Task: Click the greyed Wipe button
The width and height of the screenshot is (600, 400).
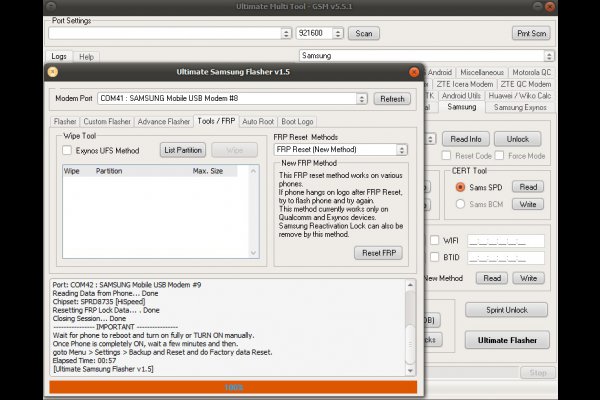Action: (235, 150)
